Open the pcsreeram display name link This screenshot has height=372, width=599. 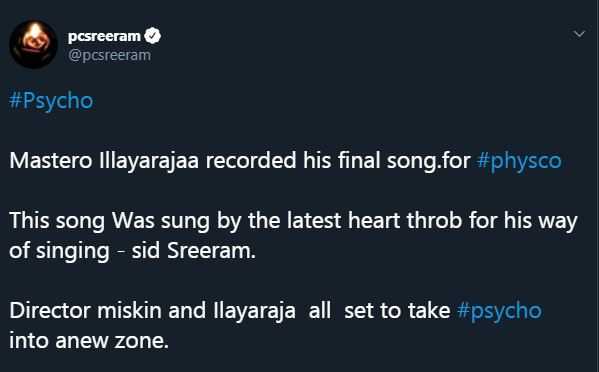[104, 36]
